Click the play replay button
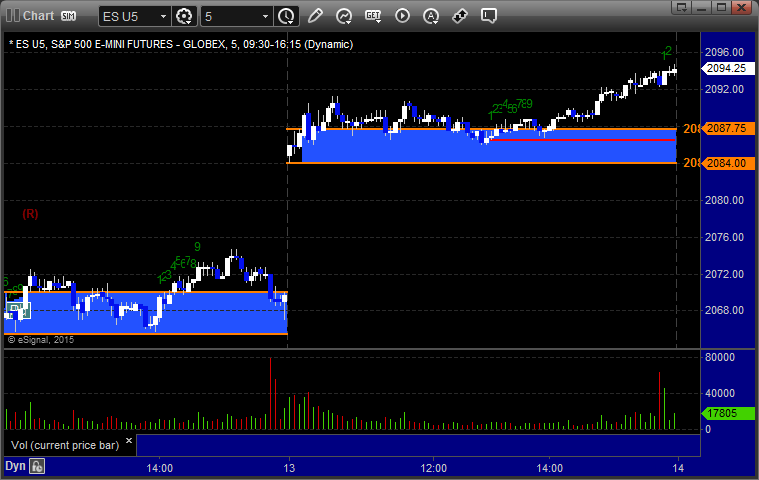Screen dimensions: 759x480 (x=402, y=16)
